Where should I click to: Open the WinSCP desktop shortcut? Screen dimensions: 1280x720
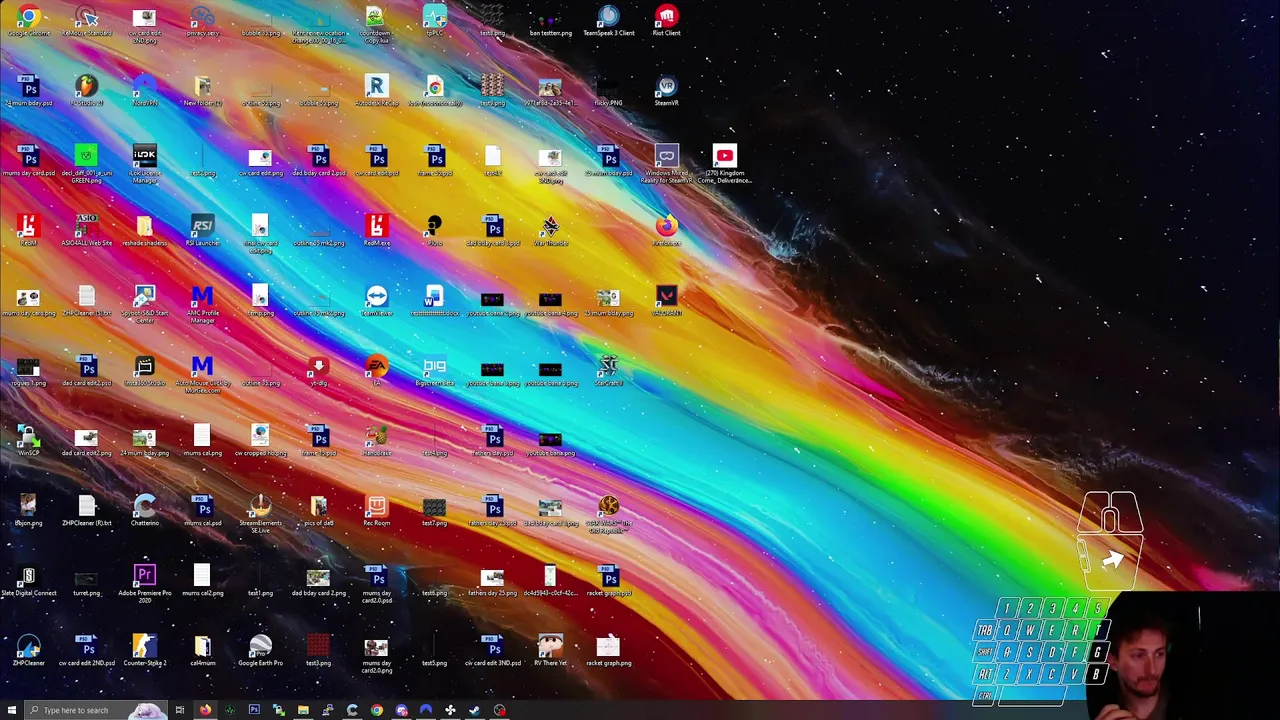tap(28, 437)
